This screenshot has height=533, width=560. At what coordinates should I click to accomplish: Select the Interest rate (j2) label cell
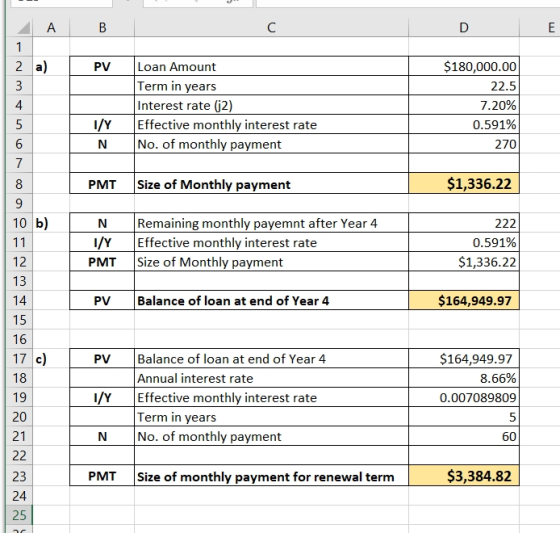click(x=271, y=105)
